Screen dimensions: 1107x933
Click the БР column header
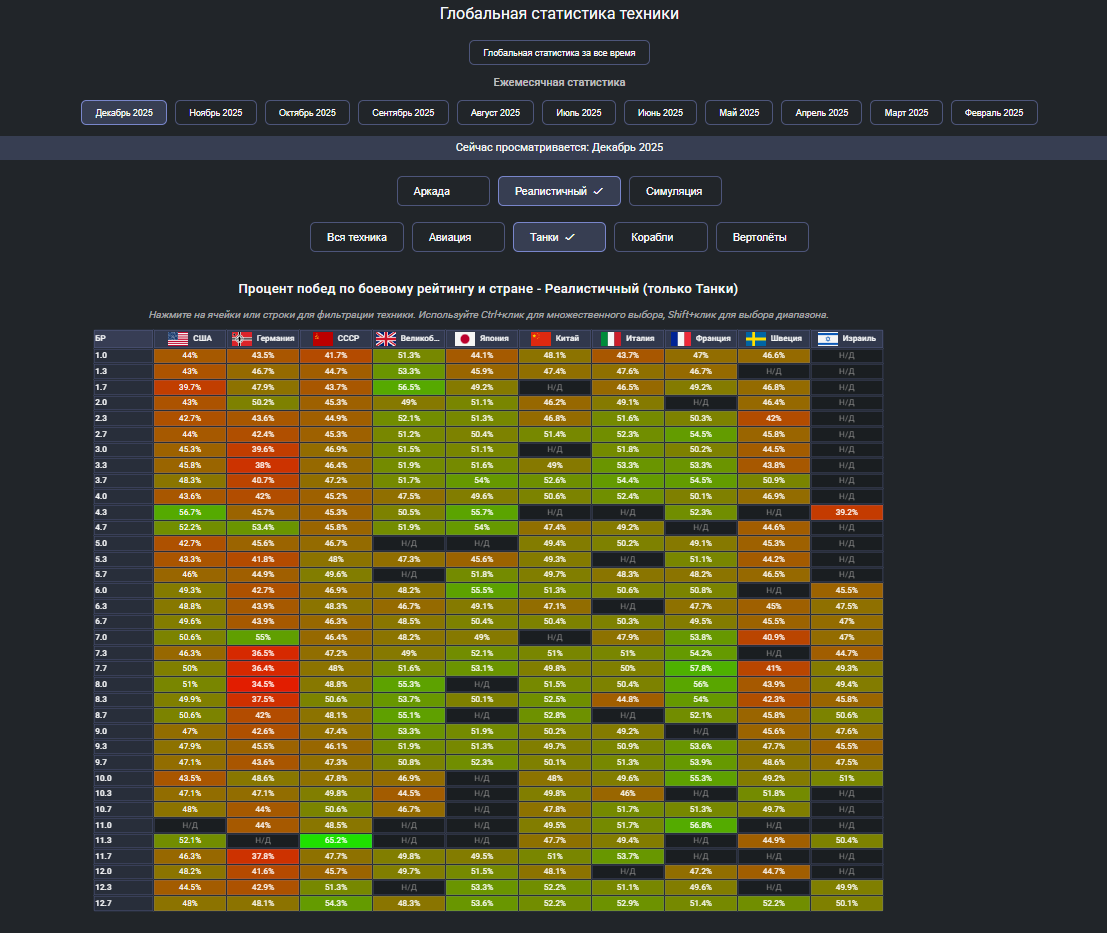124,339
